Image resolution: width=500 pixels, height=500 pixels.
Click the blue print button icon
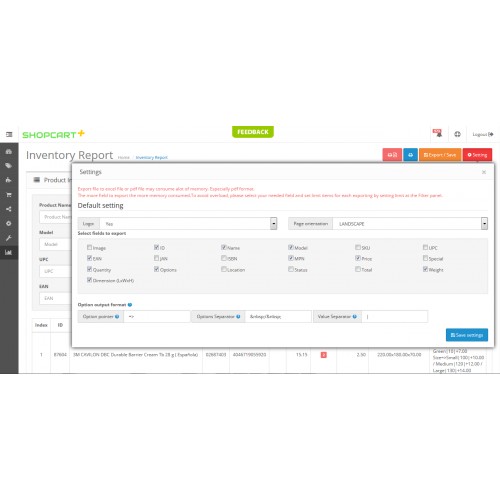pos(410,155)
